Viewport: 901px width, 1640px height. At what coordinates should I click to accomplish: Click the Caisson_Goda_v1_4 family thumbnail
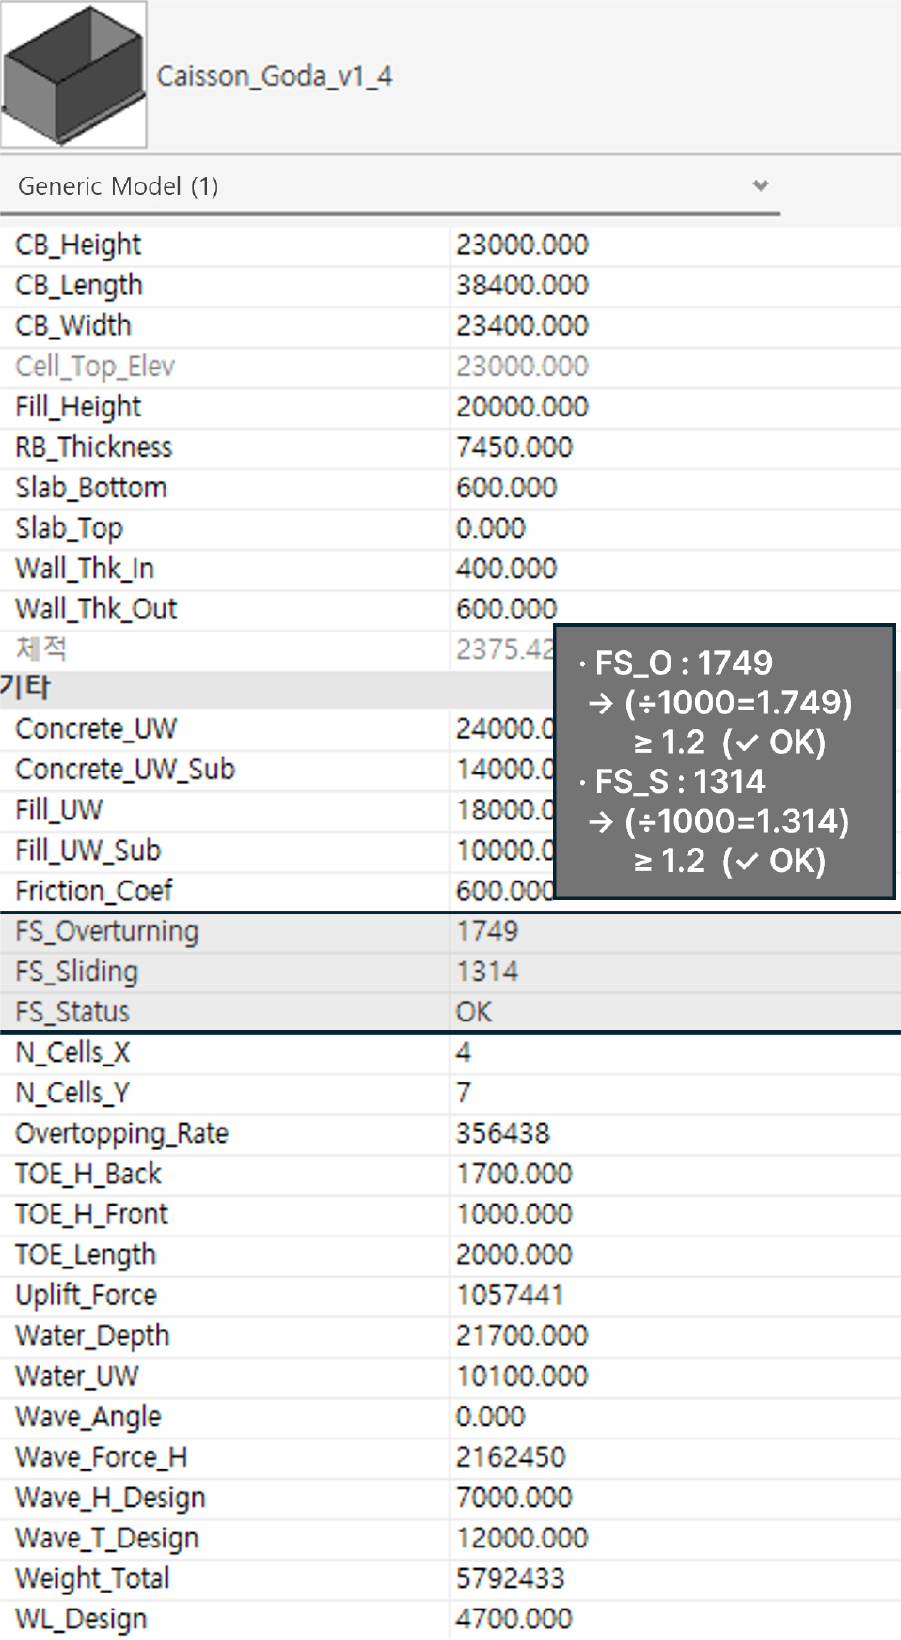[74, 75]
